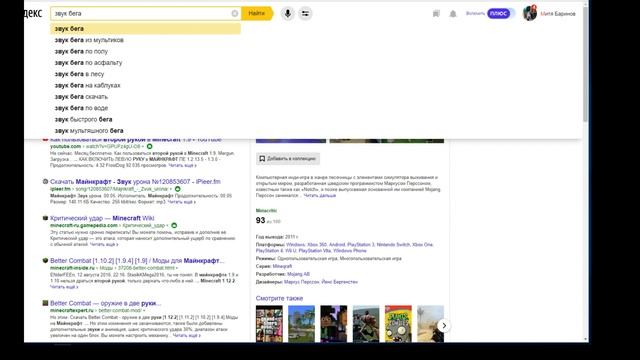Open the collections bookmark icon in header
This screenshot has height=360, width=640.
point(436,14)
